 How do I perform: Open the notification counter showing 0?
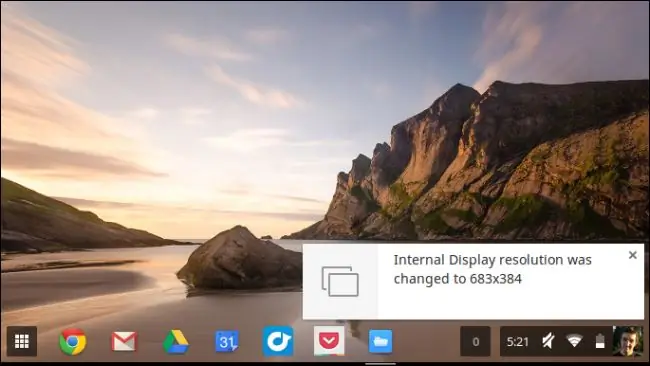pos(475,342)
